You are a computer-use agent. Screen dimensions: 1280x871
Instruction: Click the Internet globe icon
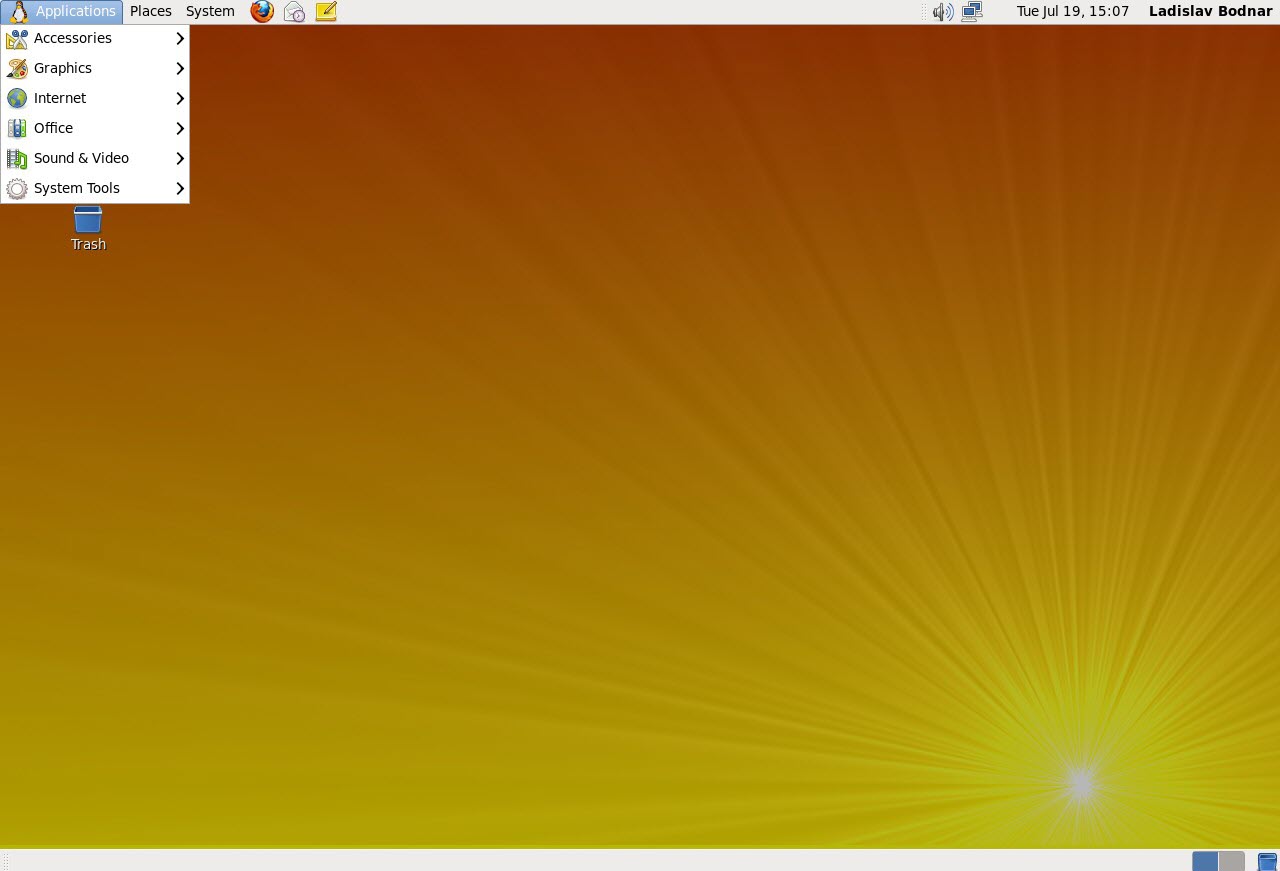click(17, 99)
